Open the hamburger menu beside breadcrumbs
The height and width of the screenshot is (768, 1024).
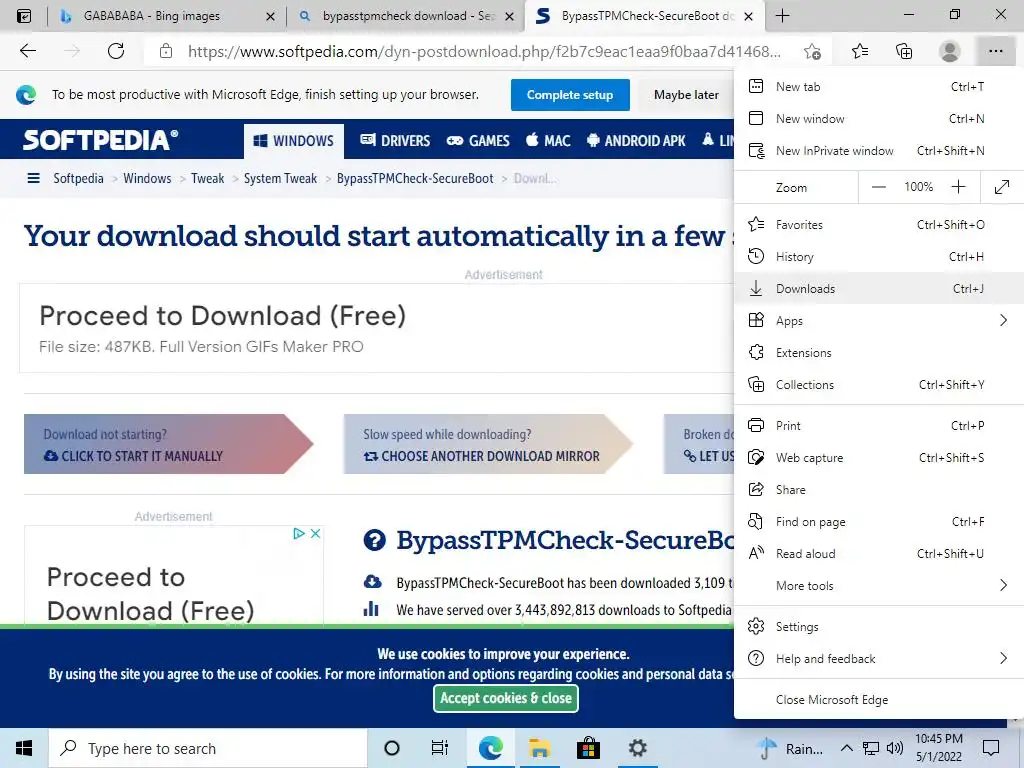click(33, 178)
